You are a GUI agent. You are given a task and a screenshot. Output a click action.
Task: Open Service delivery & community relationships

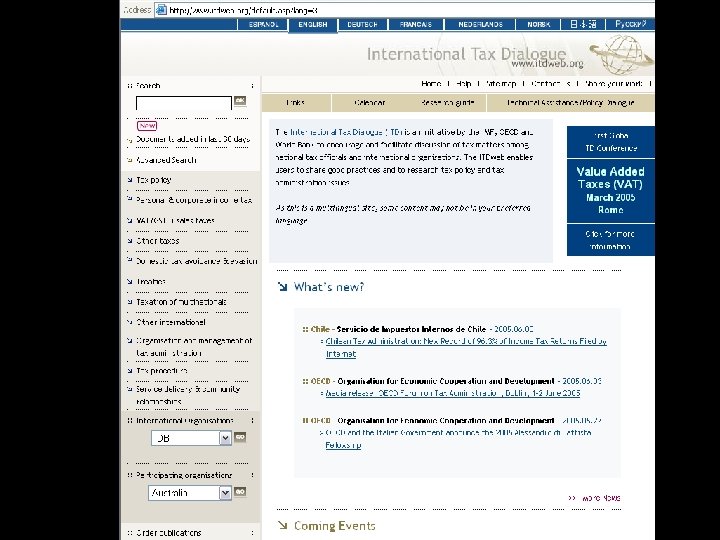click(188, 395)
